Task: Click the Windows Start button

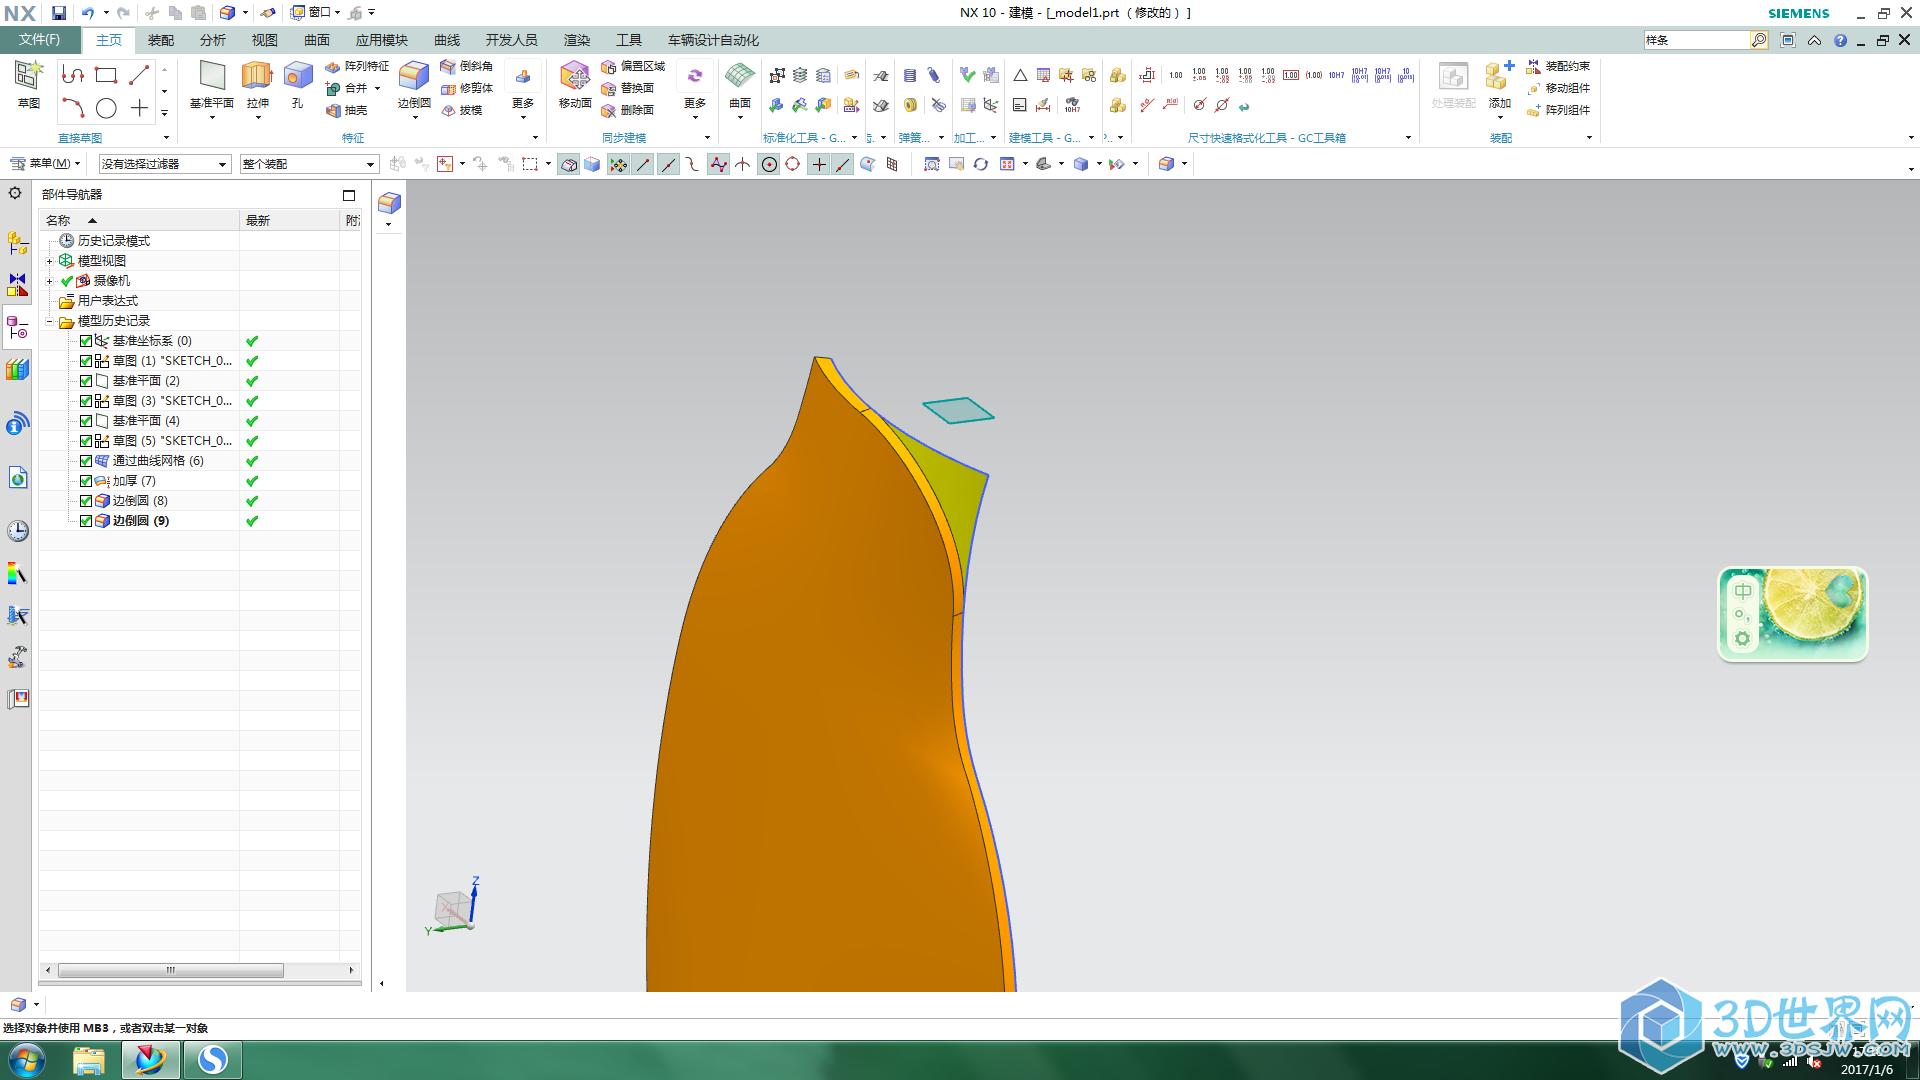Action: [26, 1060]
